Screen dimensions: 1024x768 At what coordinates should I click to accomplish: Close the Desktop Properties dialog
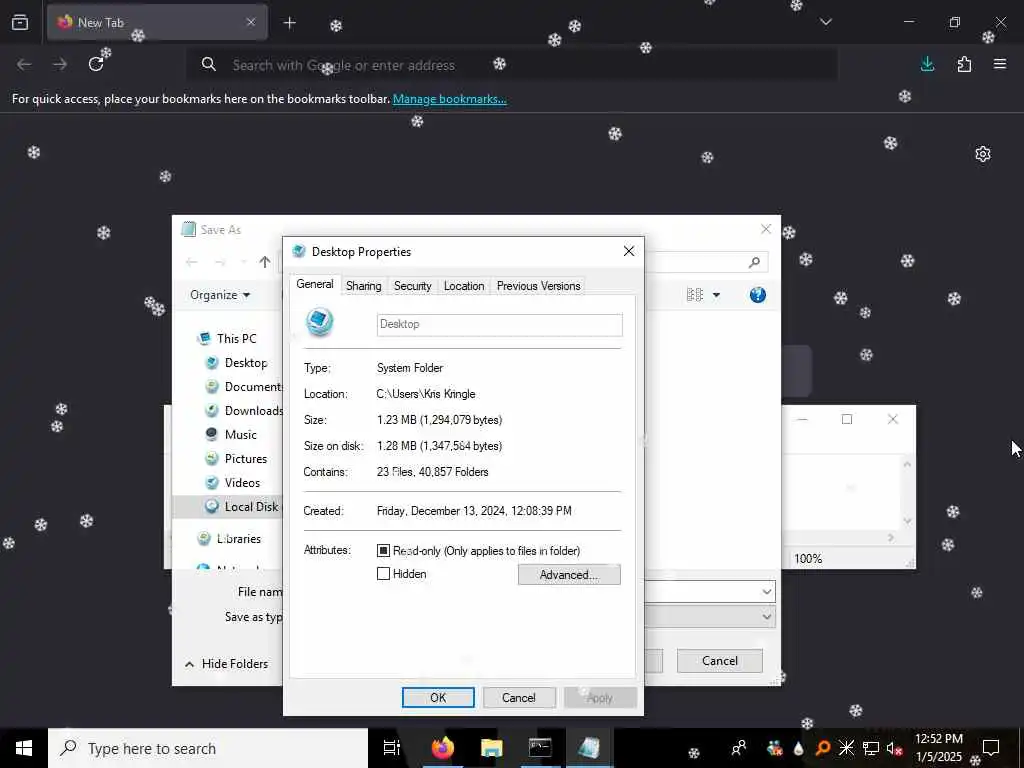(628, 251)
